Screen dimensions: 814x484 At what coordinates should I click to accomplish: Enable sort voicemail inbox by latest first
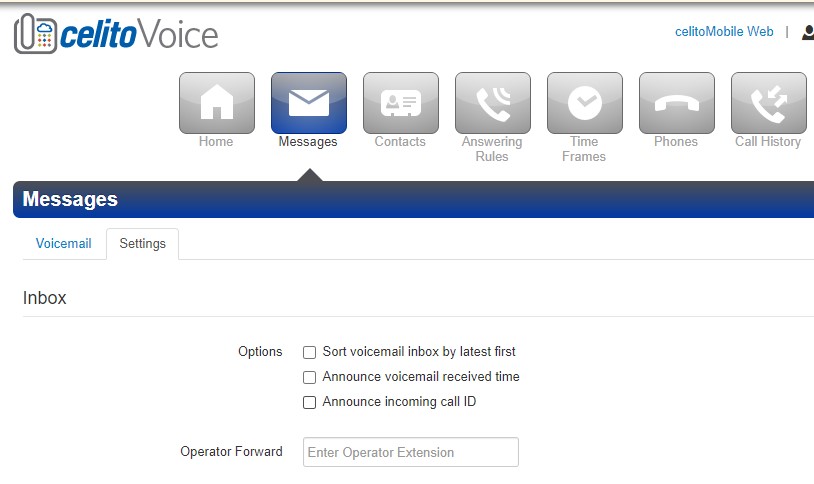(309, 353)
